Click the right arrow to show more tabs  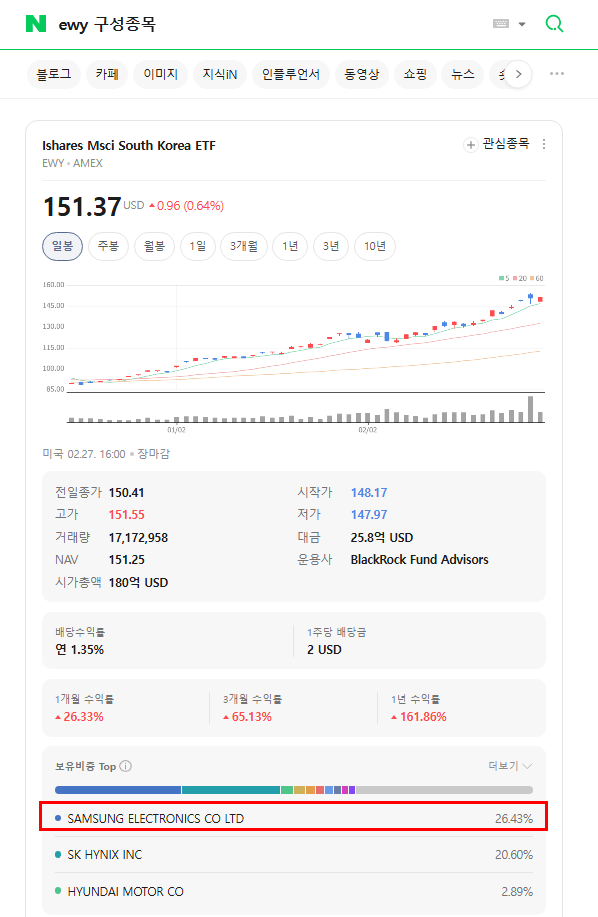tap(518, 74)
